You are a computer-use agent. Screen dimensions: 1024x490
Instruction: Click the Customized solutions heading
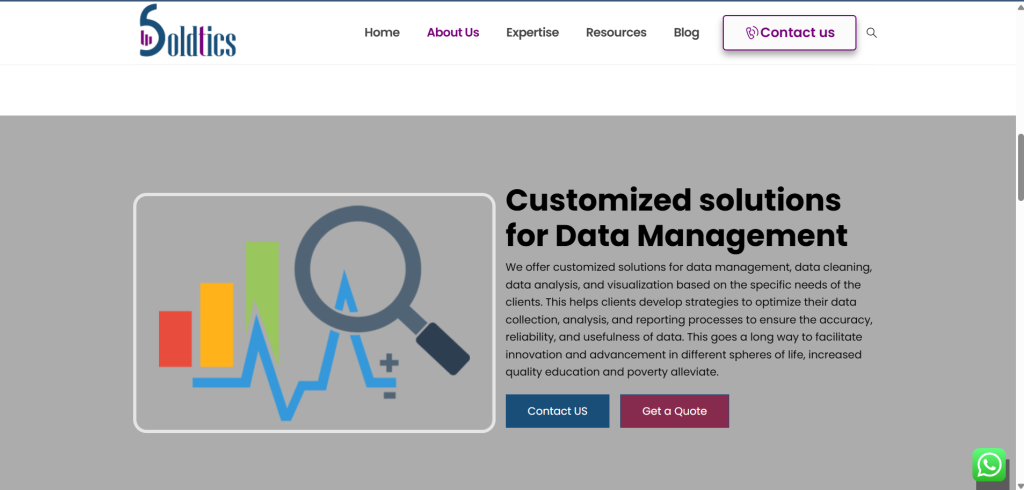pyautogui.click(x=677, y=218)
